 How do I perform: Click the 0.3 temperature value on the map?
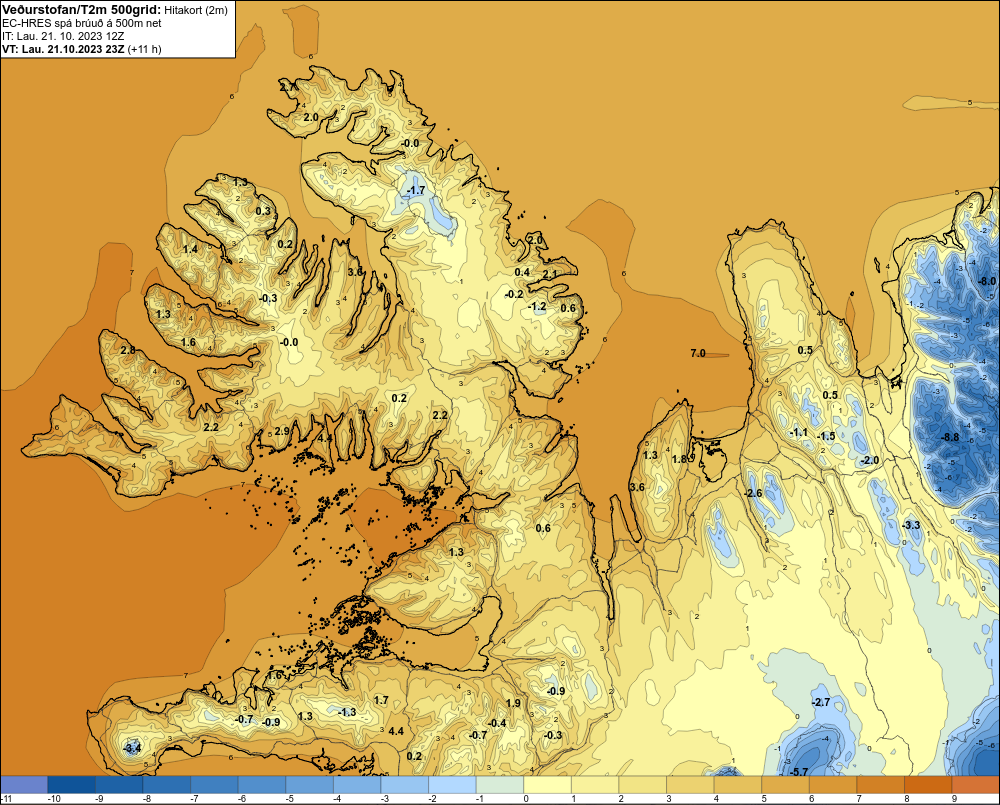tap(263, 210)
